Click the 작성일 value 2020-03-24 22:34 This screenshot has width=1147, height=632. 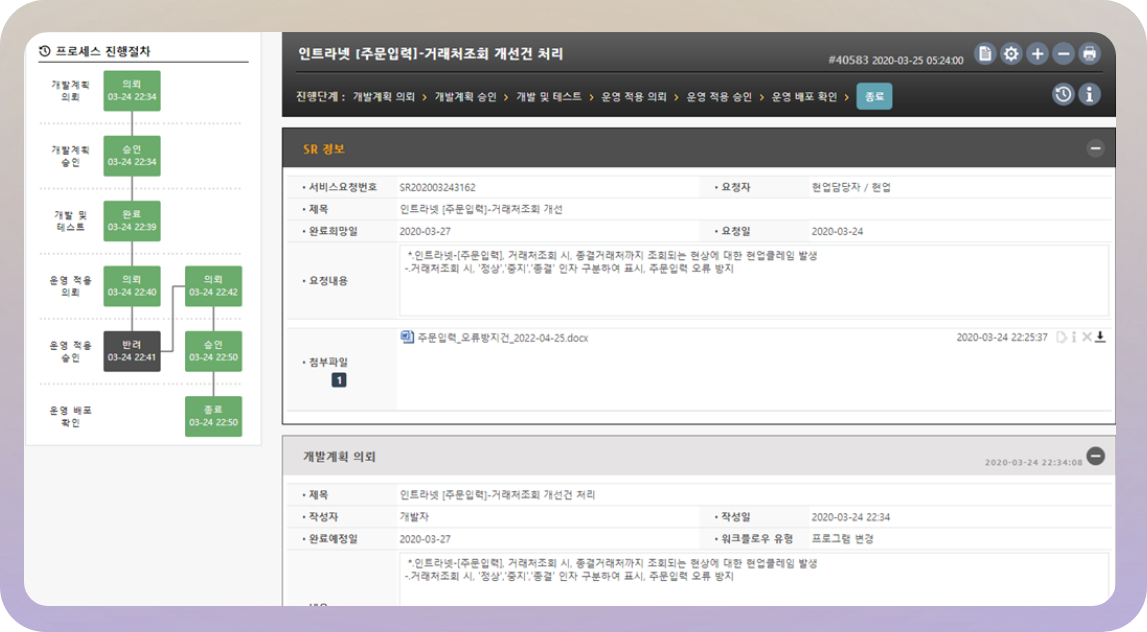[x=851, y=517]
